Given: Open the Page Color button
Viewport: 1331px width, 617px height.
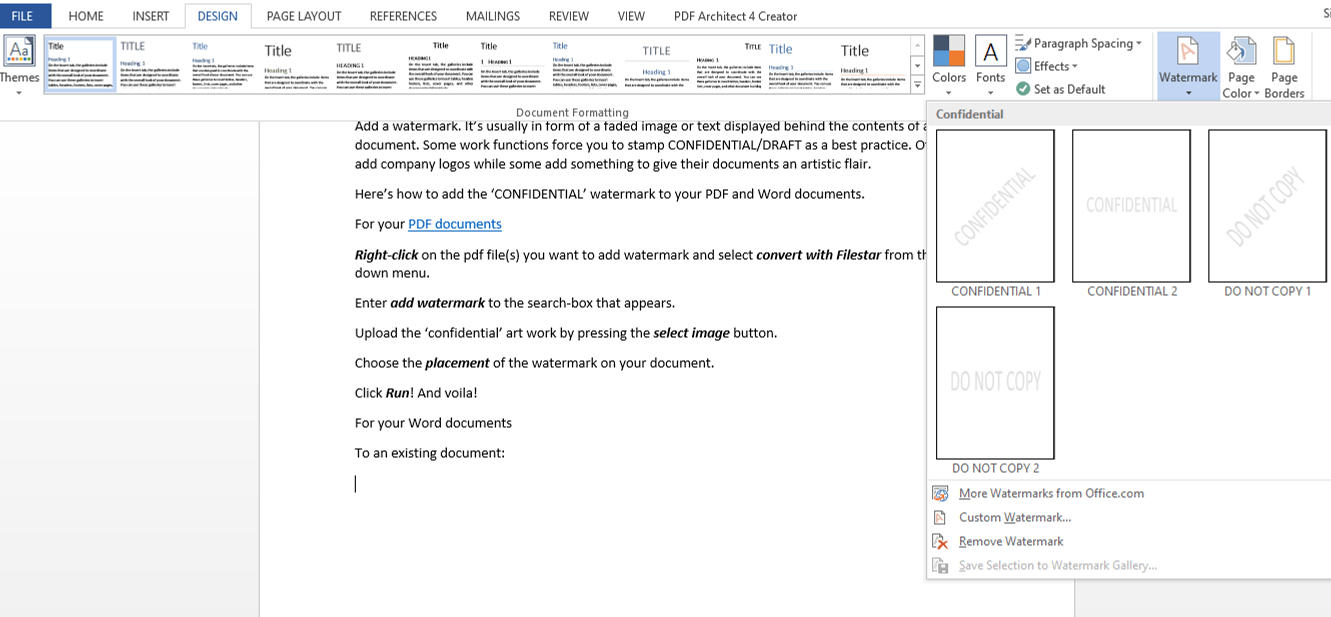Looking at the screenshot, I should point(1241,66).
